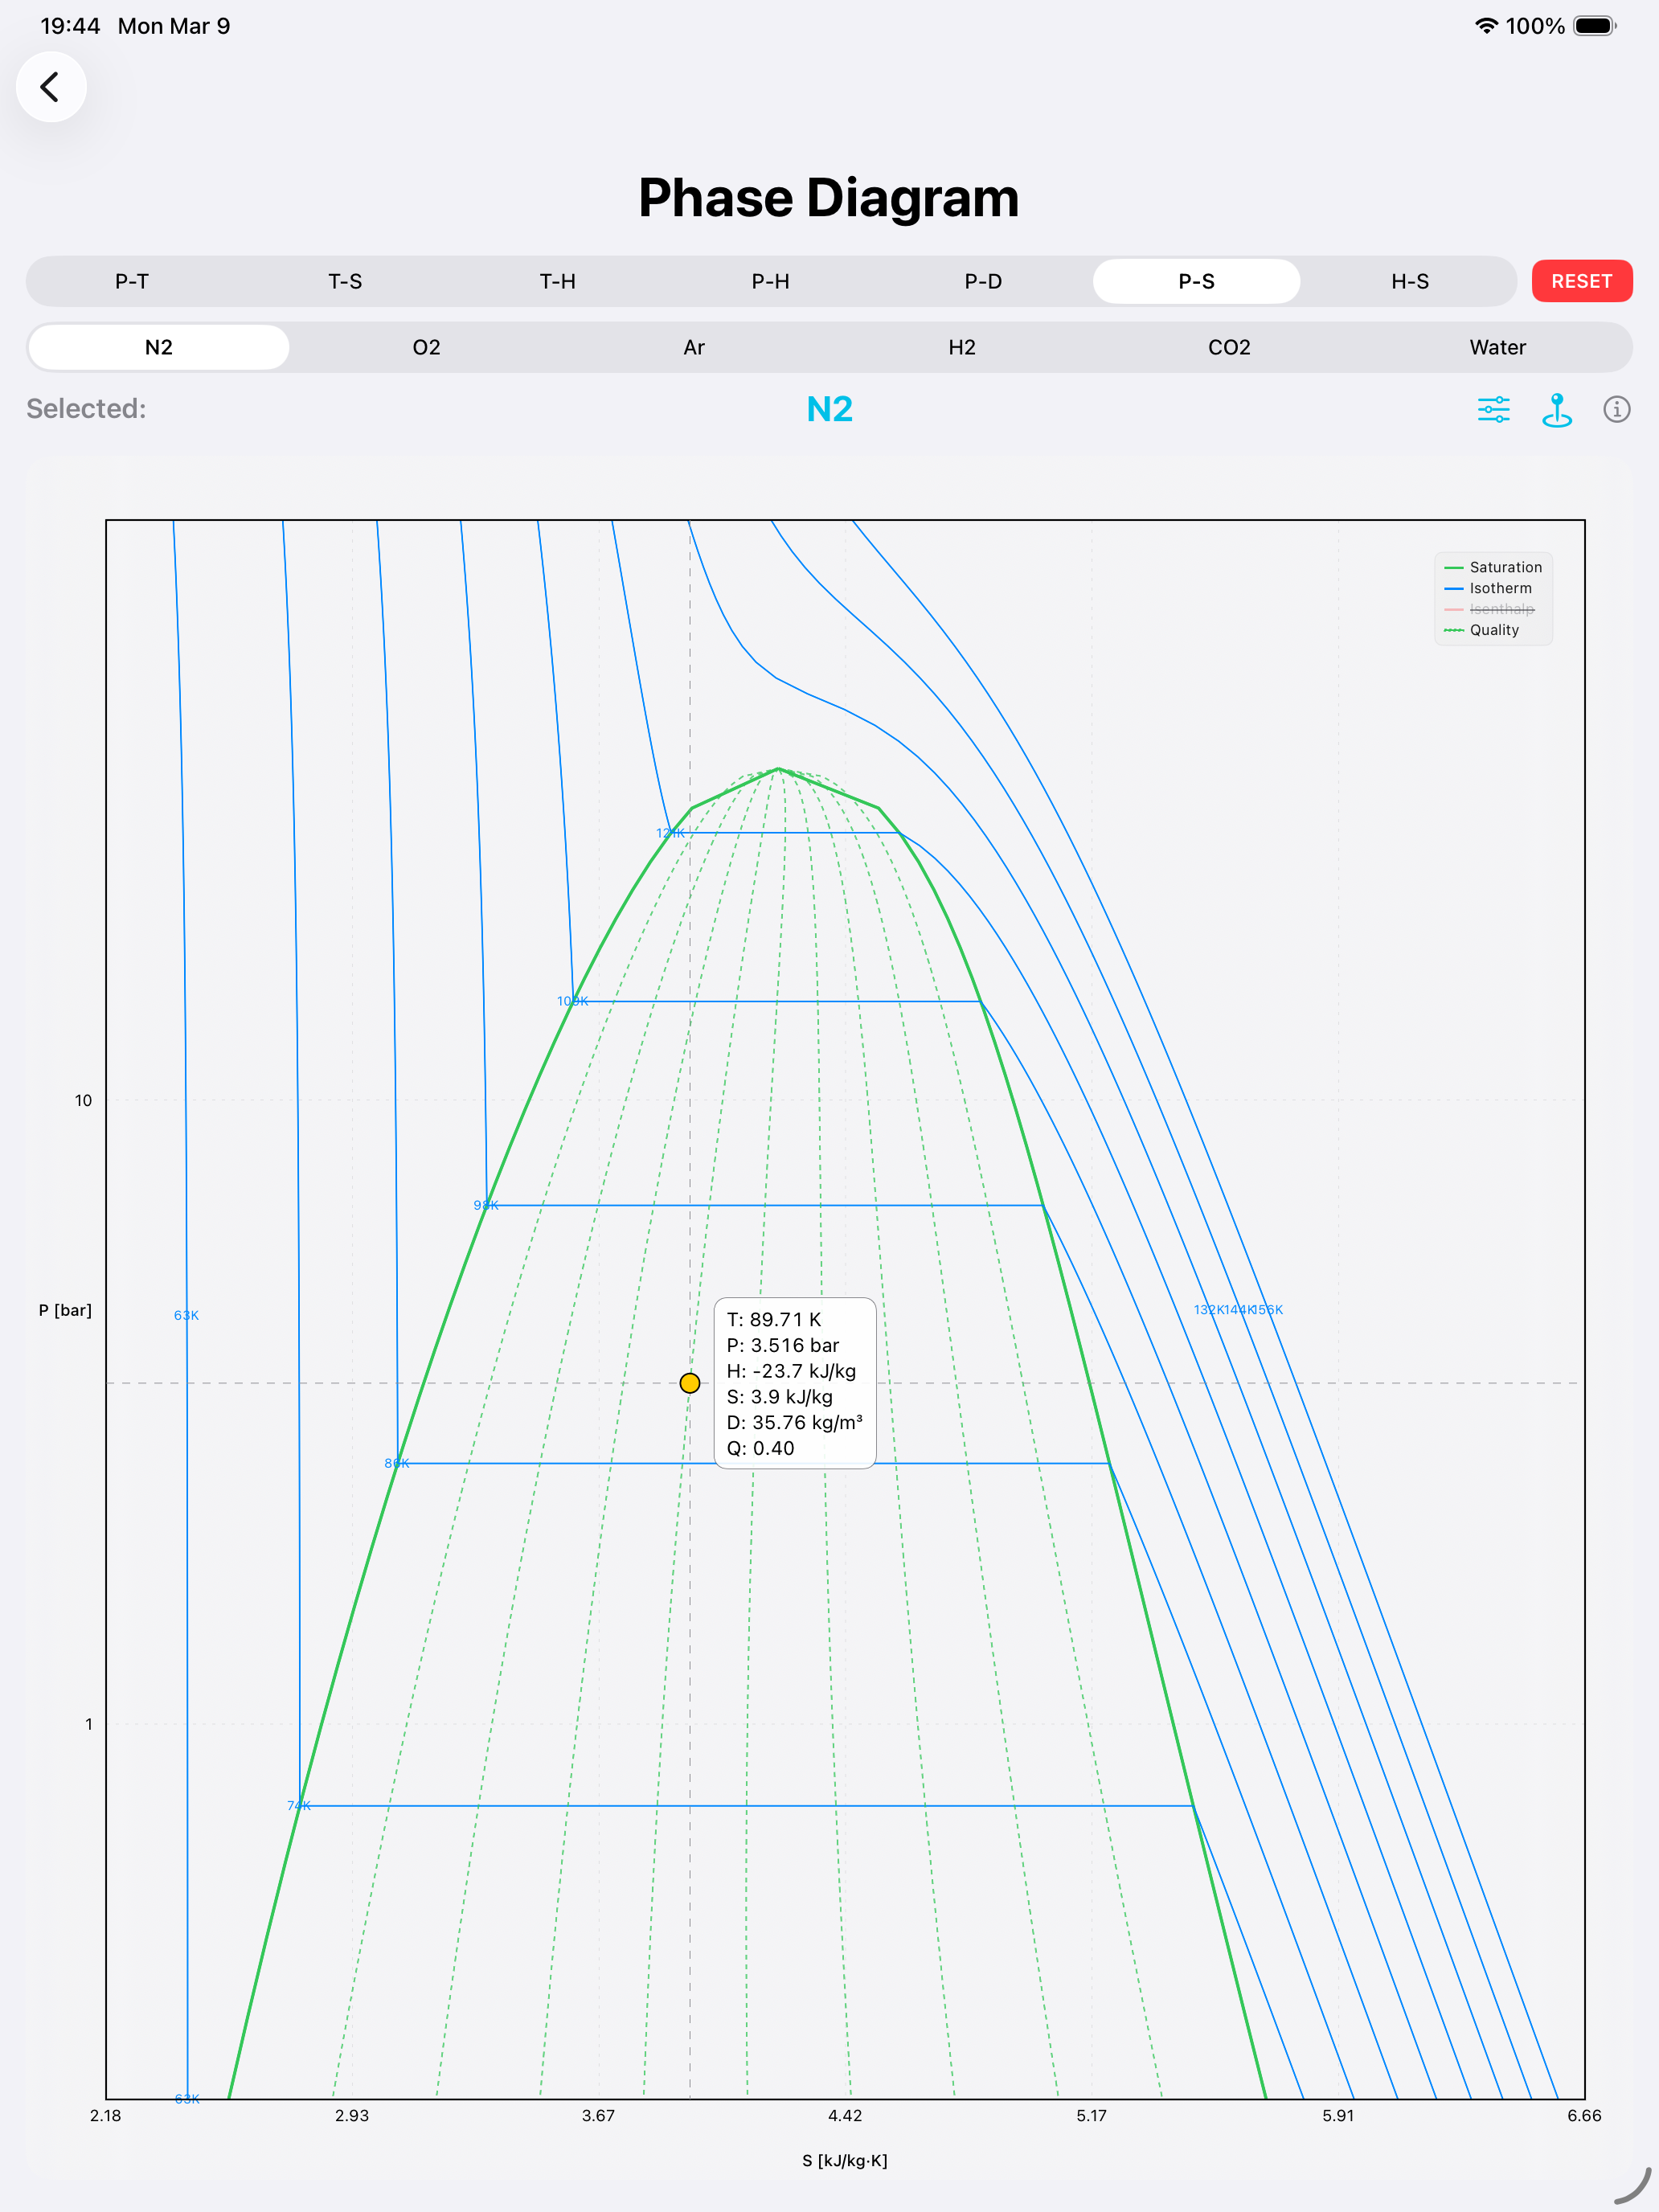The width and height of the screenshot is (1659, 2212).
Task: Open the info circle icon
Action: (x=1616, y=409)
